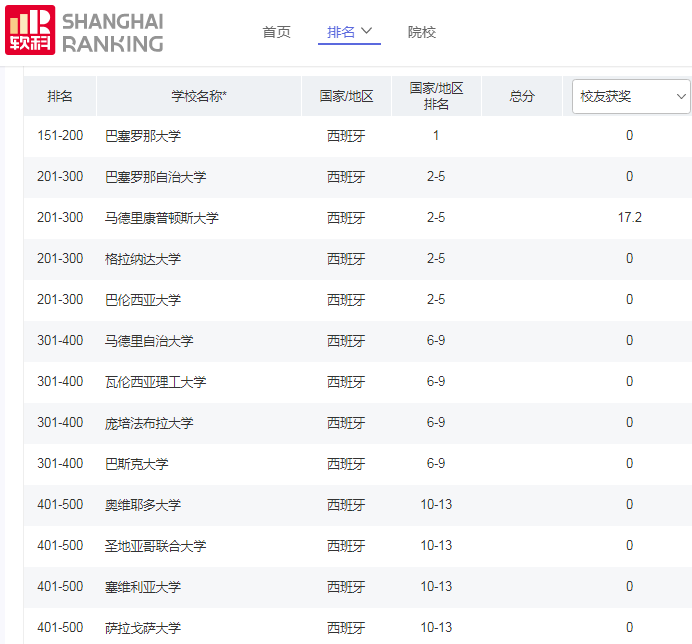The height and width of the screenshot is (644, 692).
Task: Click the 国家/地区排名 column header
Action: [436, 96]
